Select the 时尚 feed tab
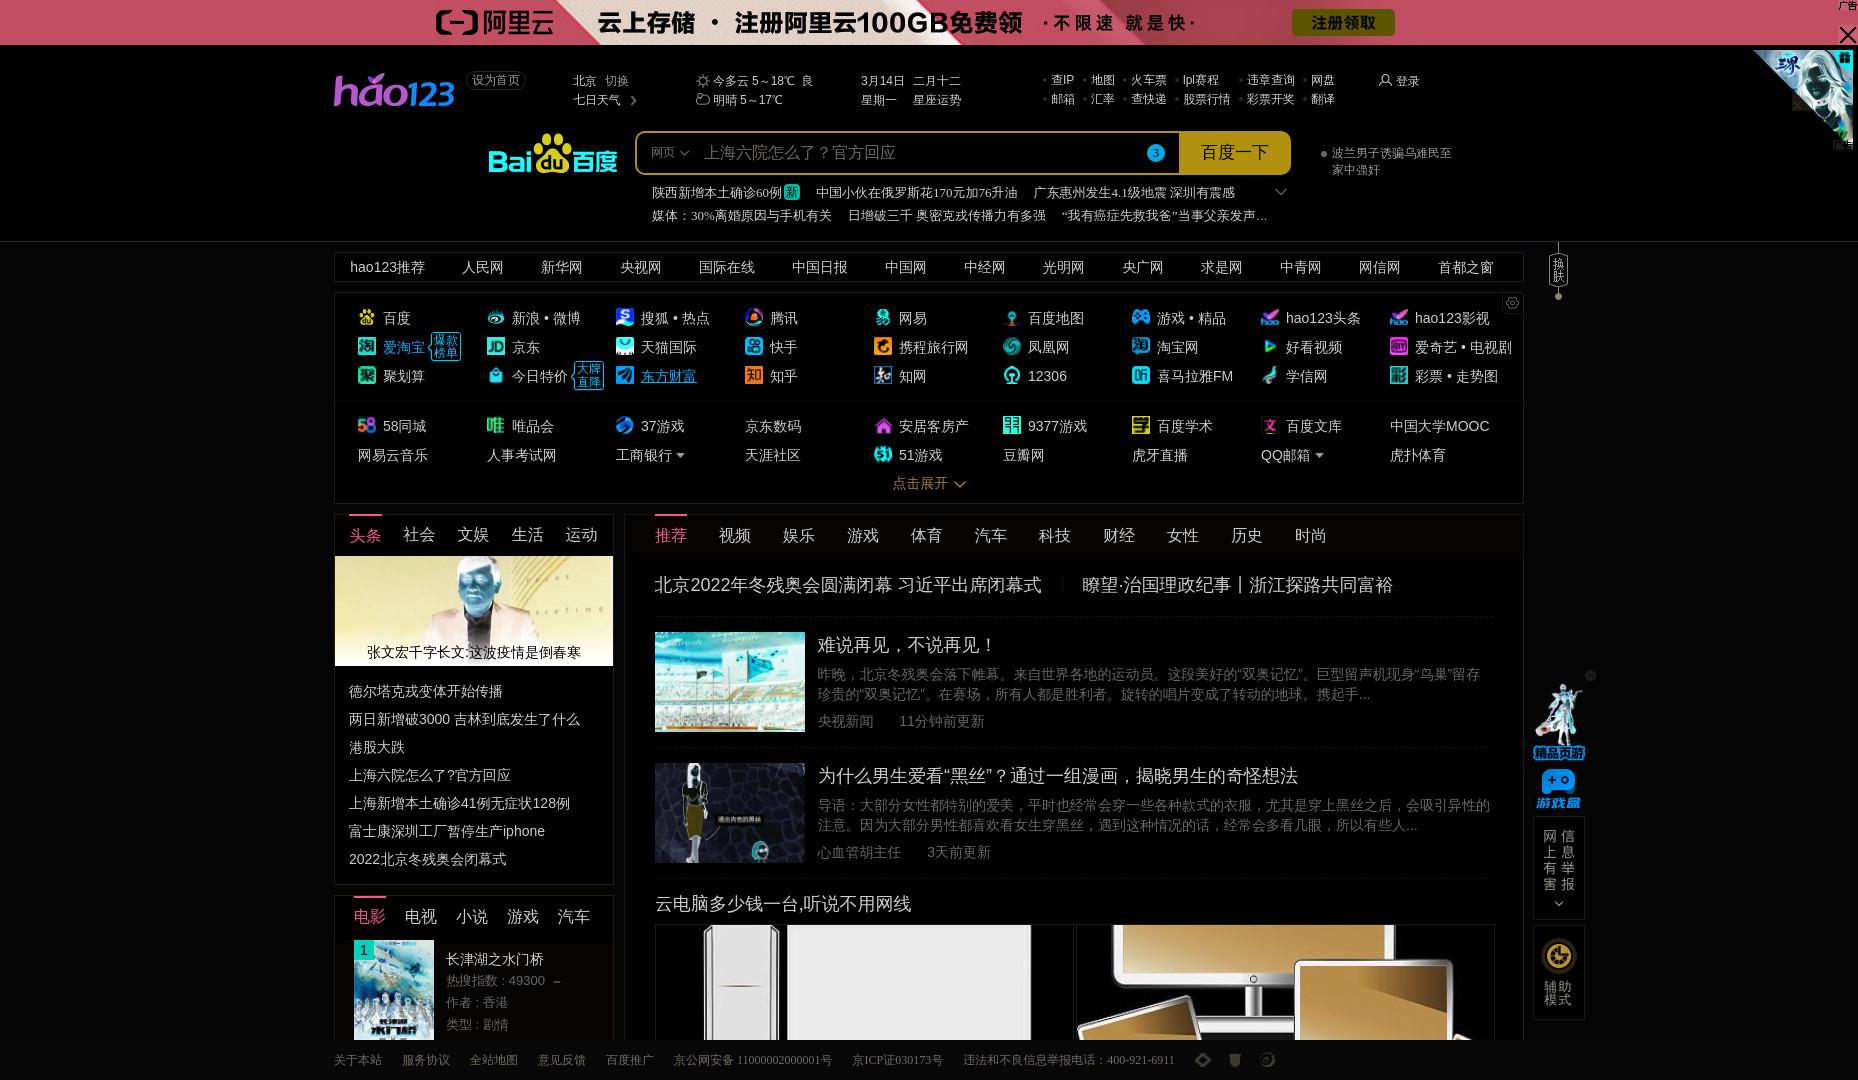The height and width of the screenshot is (1080, 1858). [x=1311, y=536]
